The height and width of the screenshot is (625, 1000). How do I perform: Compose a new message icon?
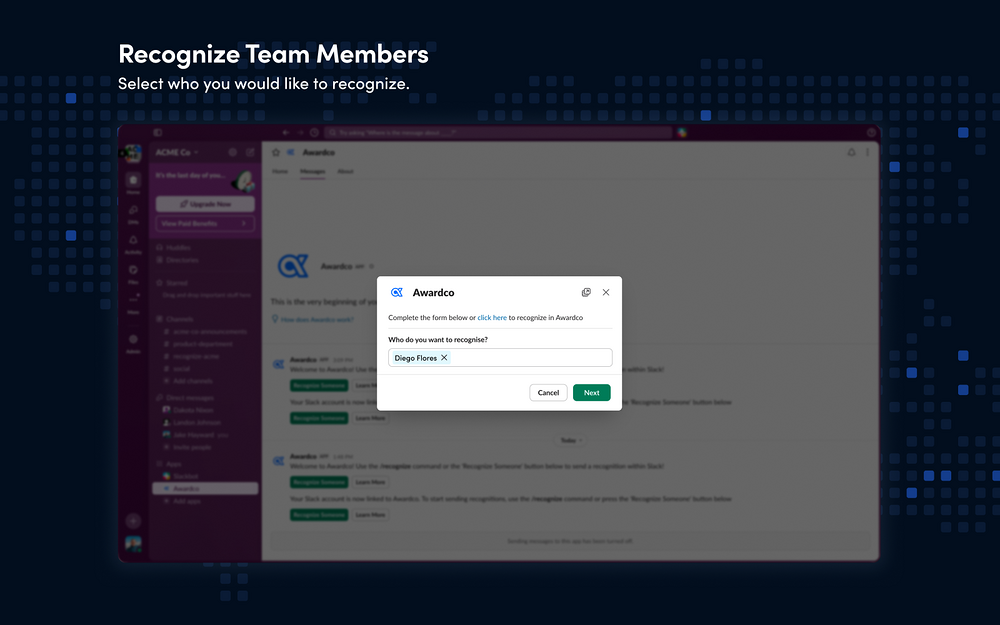point(250,152)
